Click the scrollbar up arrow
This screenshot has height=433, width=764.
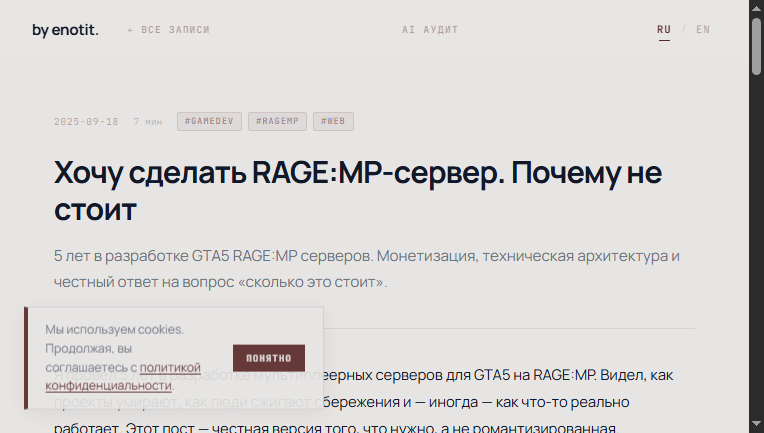tap(756, 7)
